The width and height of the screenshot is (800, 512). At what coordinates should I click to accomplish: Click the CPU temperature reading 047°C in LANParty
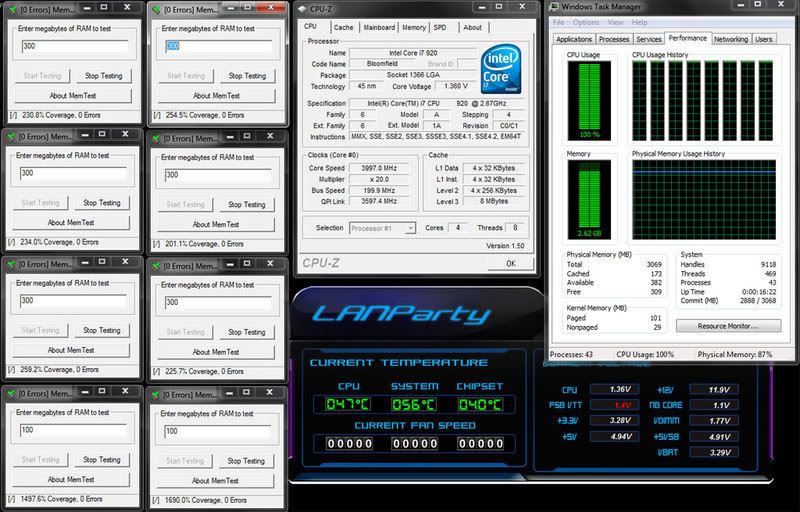pyautogui.click(x=348, y=404)
